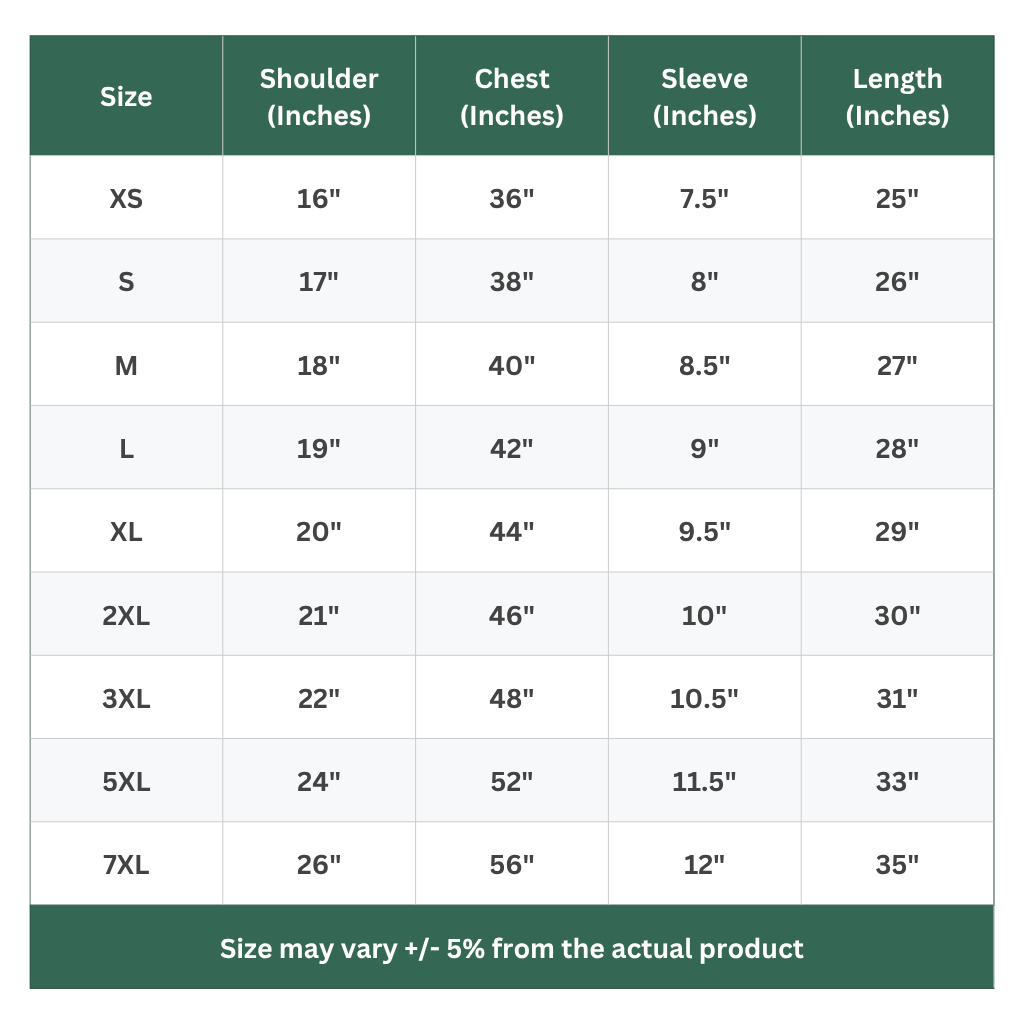Image resolution: width=1024 pixels, height=1024 pixels.
Task: Select the 7XL size cell
Action: click(126, 865)
